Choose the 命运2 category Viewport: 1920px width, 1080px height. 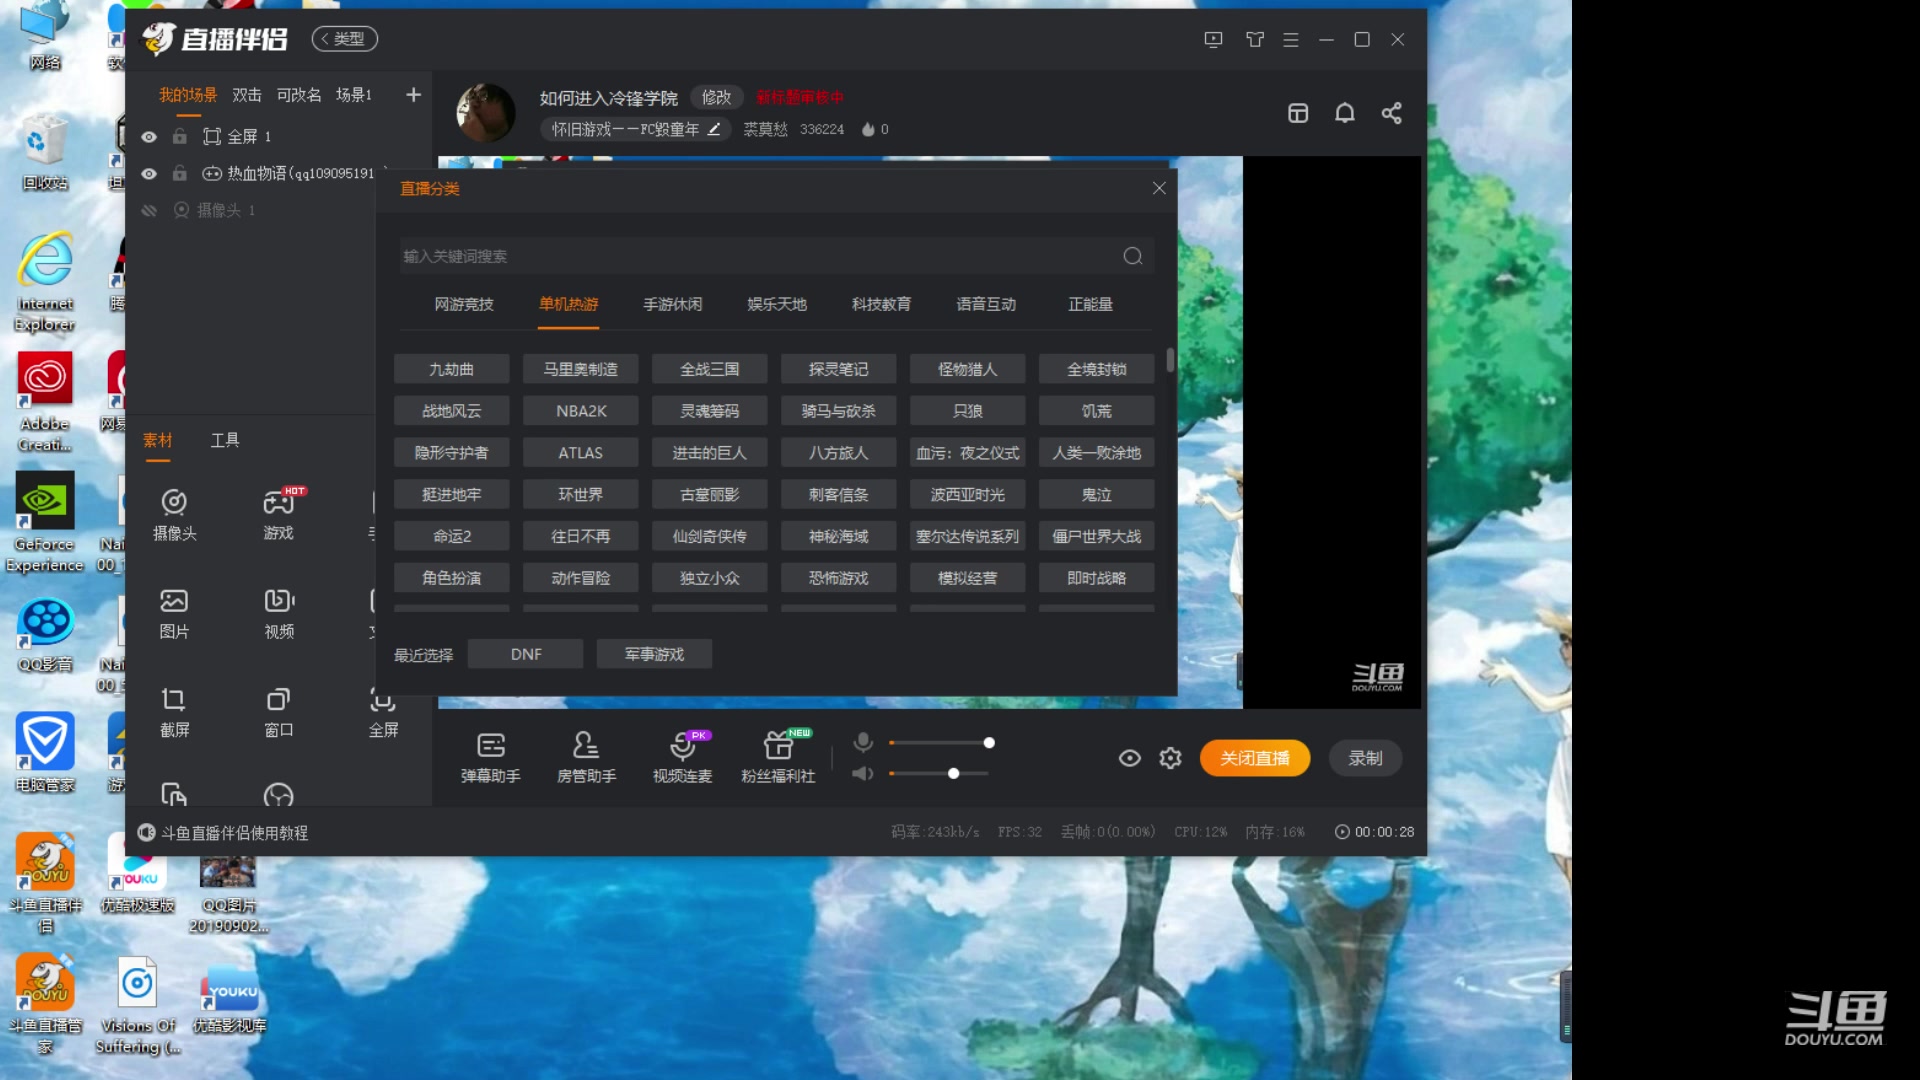pyautogui.click(x=452, y=536)
